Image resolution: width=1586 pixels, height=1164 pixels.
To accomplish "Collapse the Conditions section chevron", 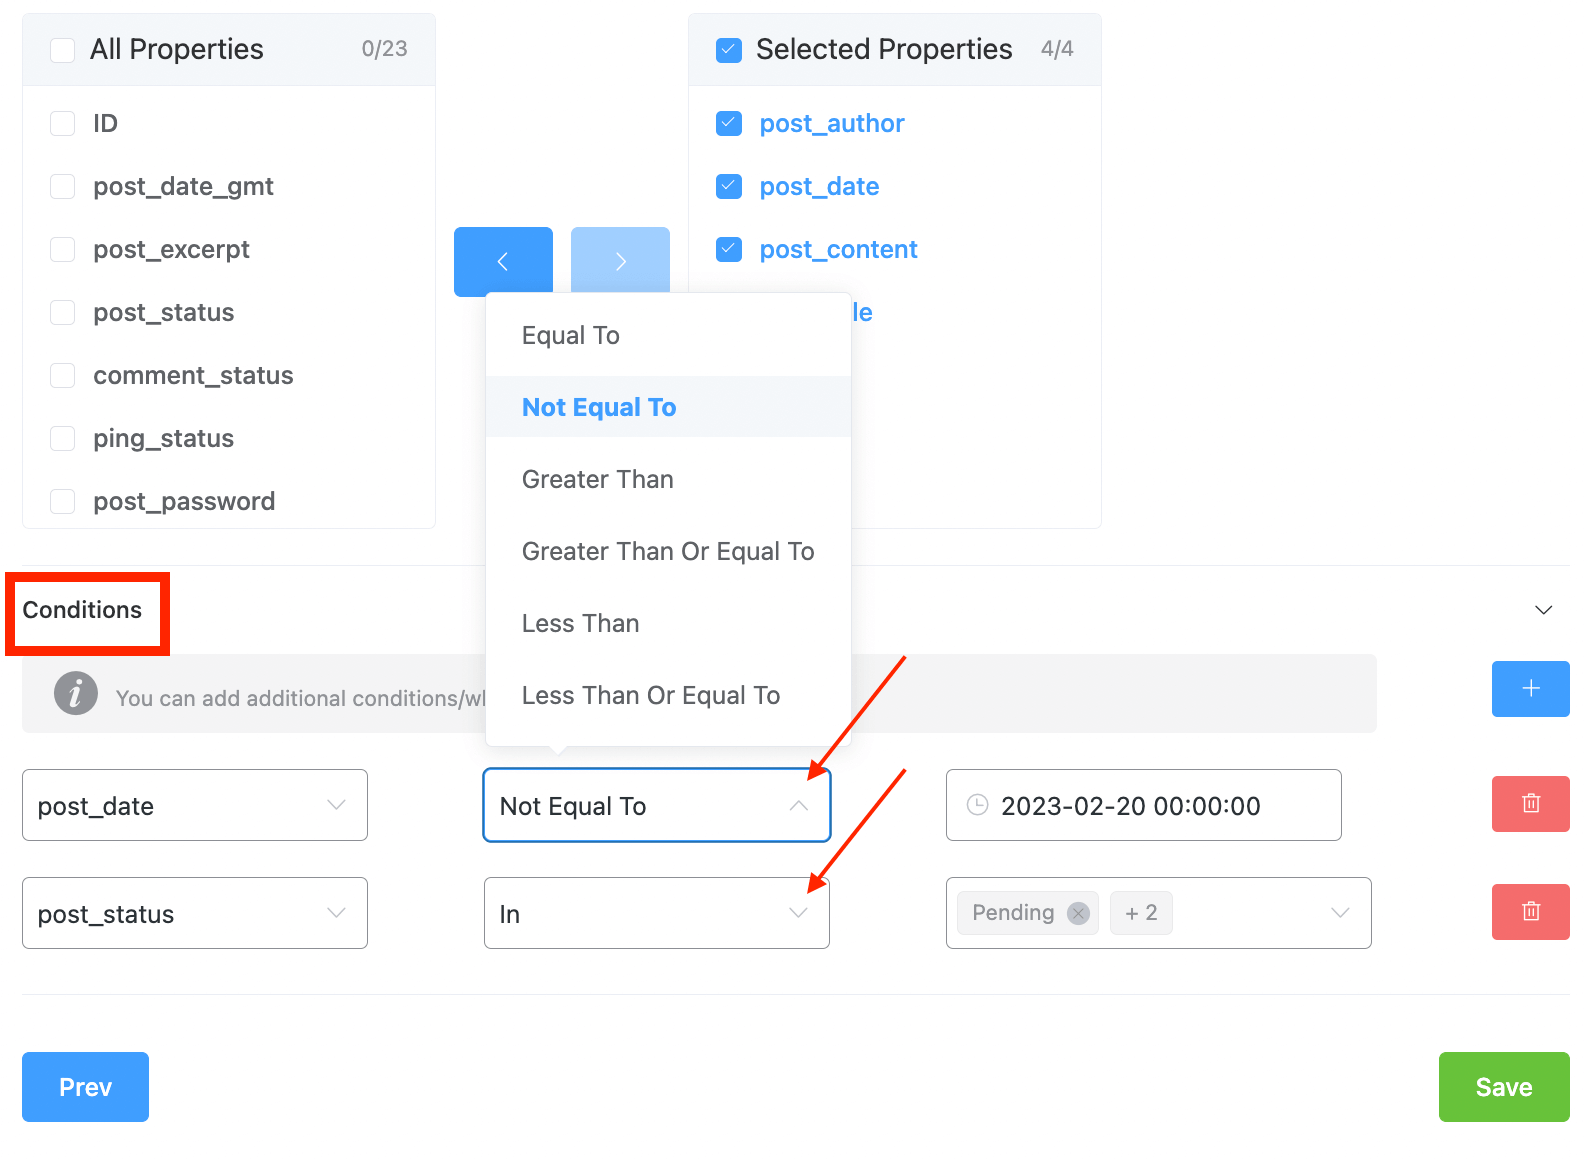I will tap(1543, 610).
